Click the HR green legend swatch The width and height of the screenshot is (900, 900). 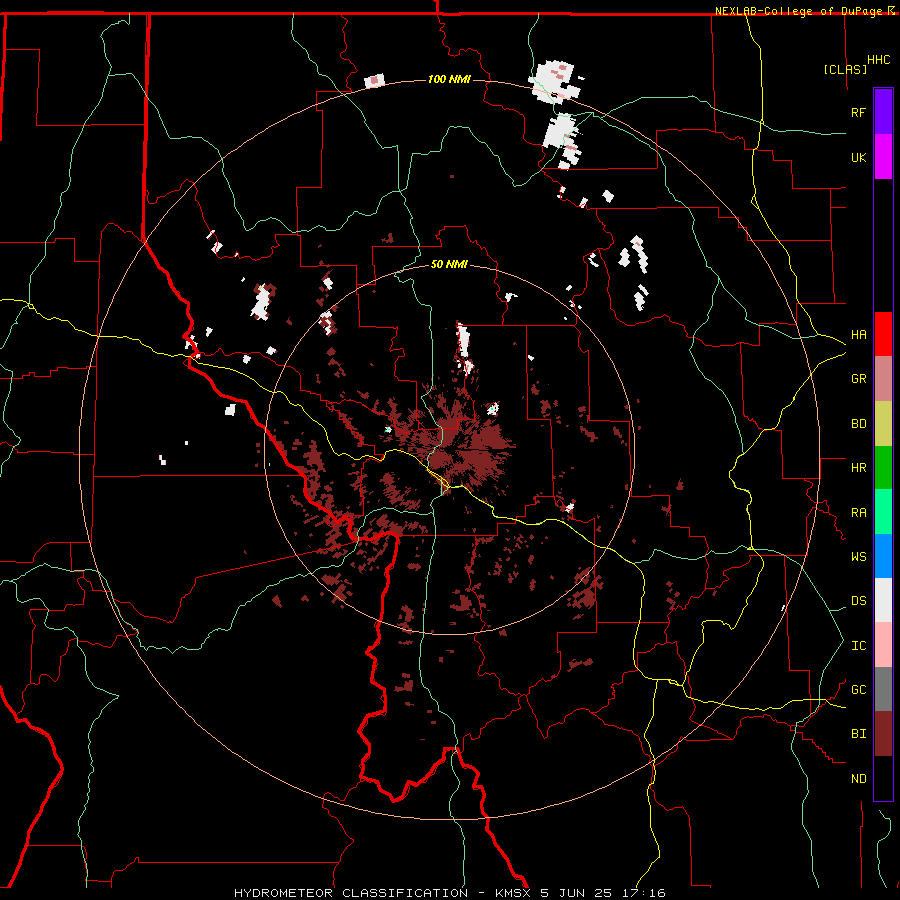(x=883, y=468)
